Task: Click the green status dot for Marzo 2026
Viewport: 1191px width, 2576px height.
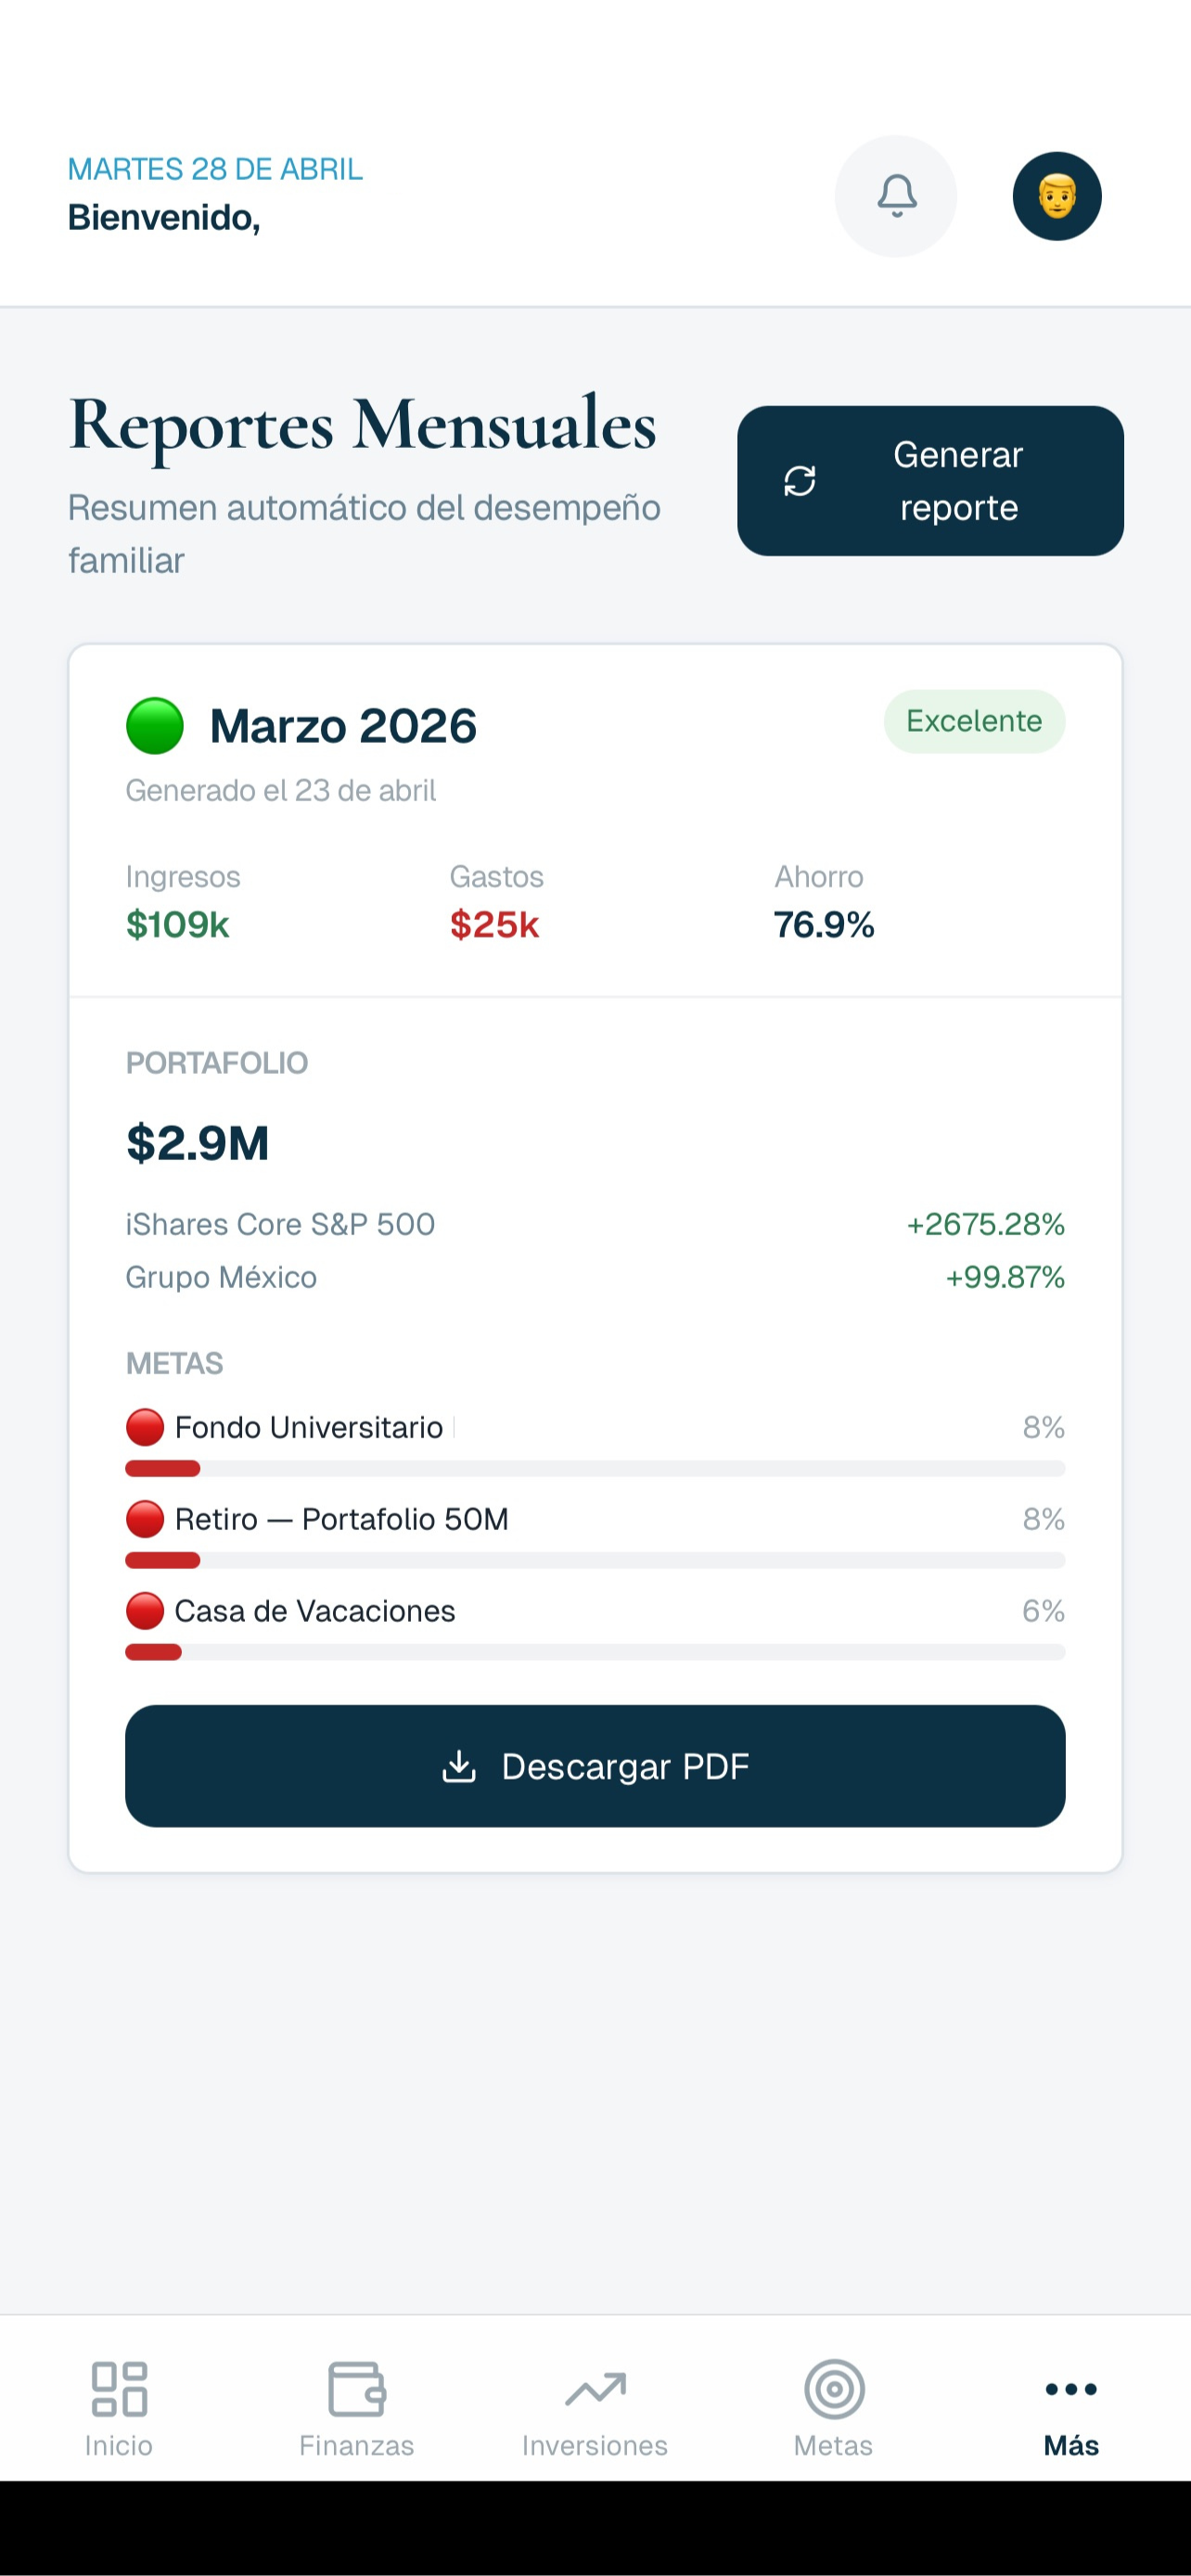Action: [155, 725]
